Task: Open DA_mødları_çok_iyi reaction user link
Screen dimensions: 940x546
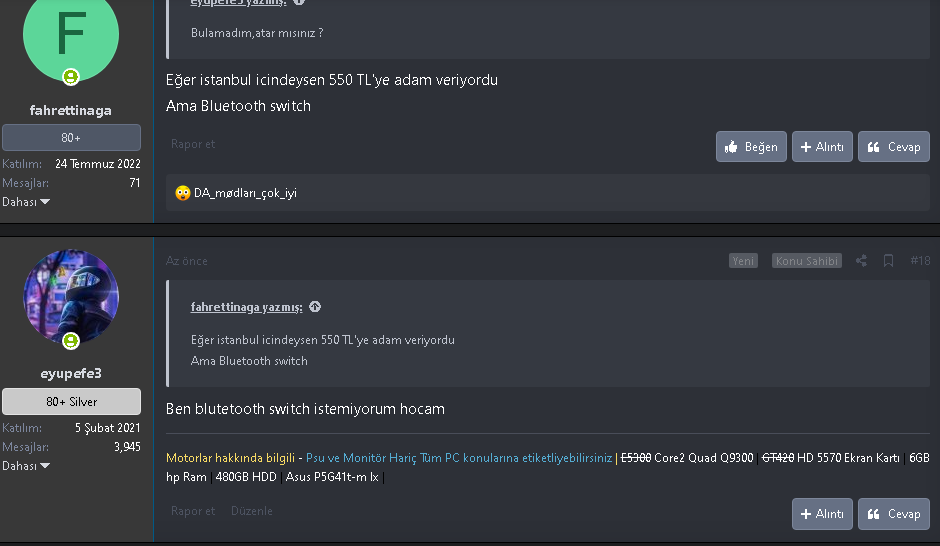Action: 245,193
